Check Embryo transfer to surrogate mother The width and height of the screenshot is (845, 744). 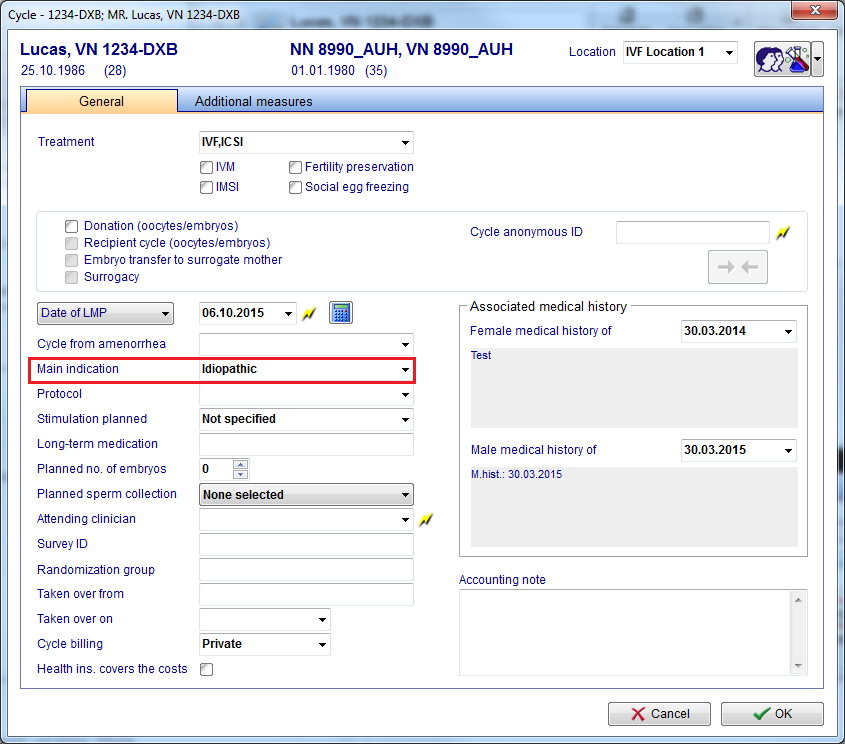pos(71,261)
